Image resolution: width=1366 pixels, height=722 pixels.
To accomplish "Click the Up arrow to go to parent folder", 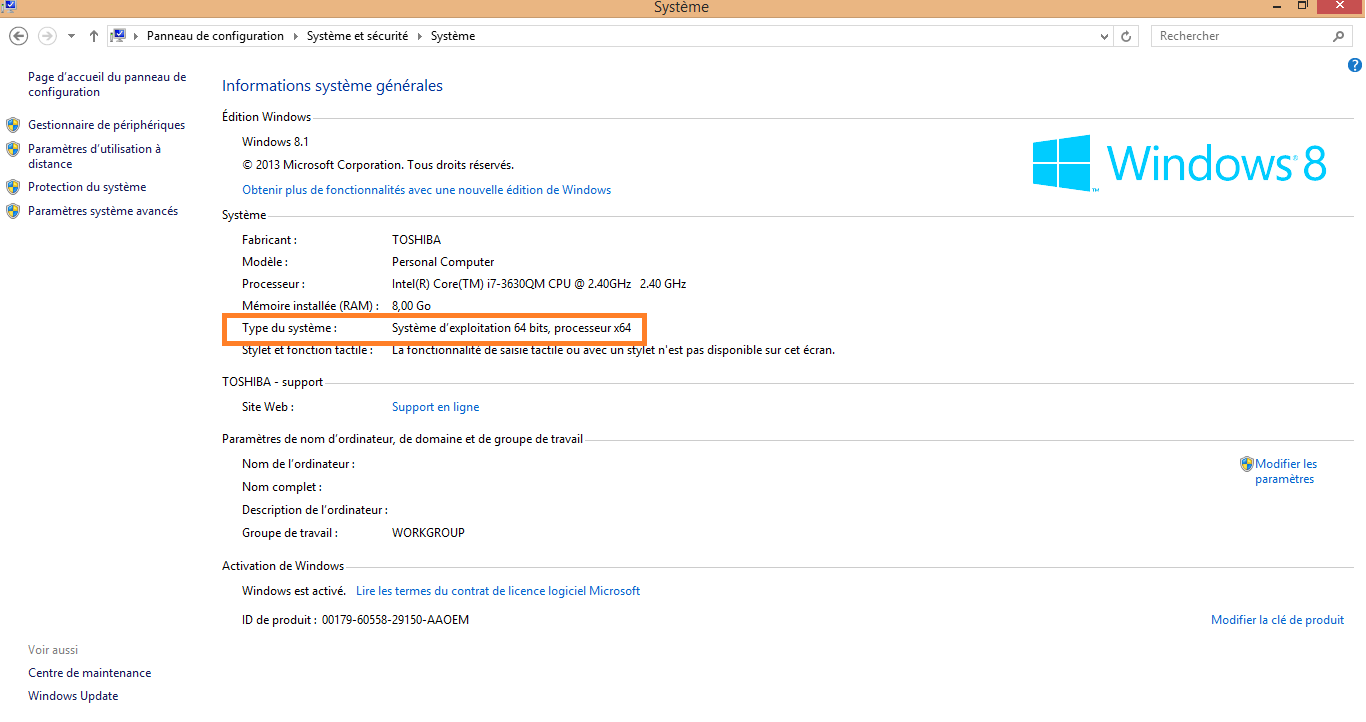I will point(94,36).
